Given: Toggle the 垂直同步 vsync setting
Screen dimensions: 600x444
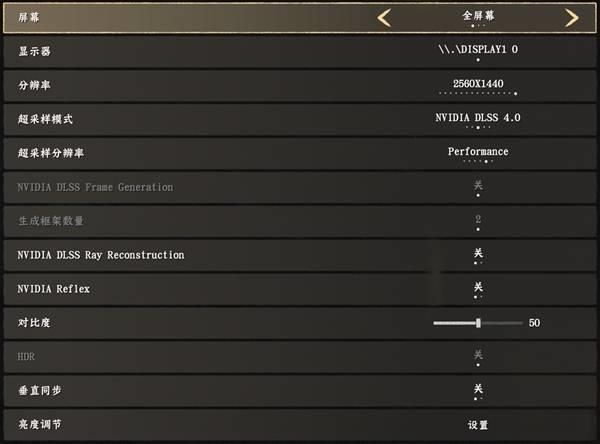Looking at the screenshot, I should pos(478,389).
